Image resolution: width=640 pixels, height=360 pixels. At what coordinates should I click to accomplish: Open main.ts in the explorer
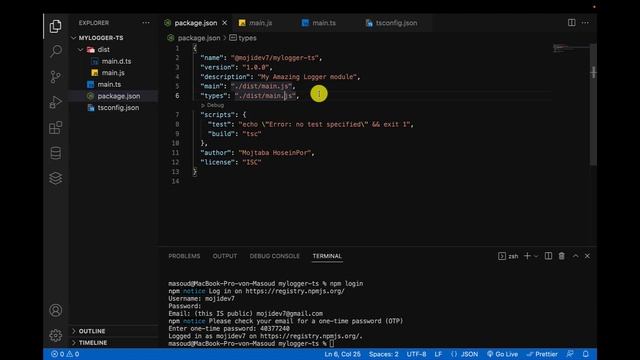[109, 84]
